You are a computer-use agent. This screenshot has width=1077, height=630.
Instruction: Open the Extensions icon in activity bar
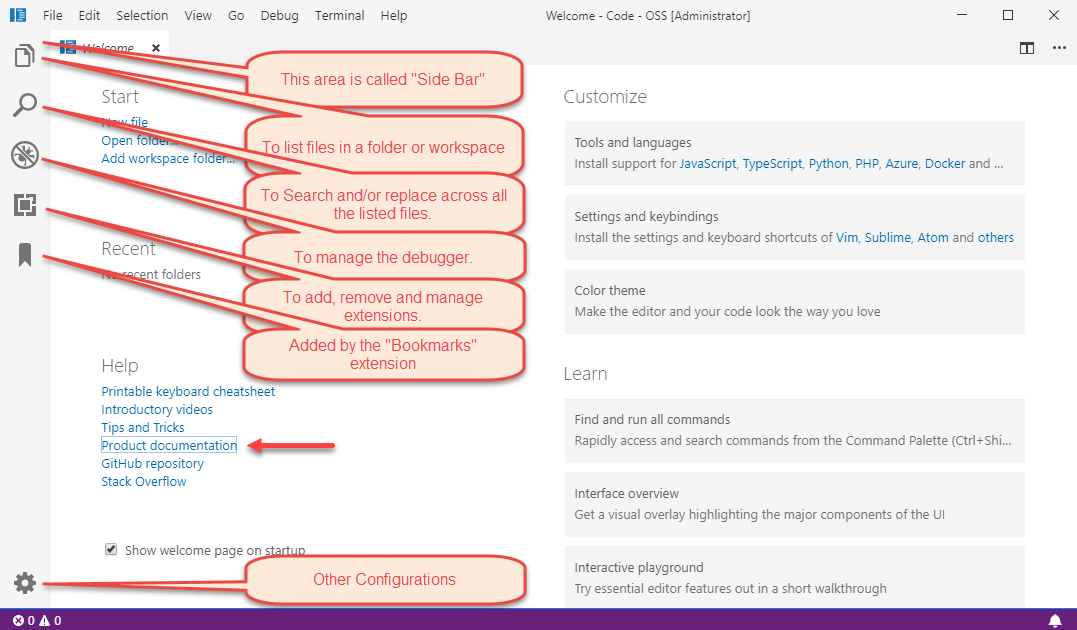[x=24, y=206]
